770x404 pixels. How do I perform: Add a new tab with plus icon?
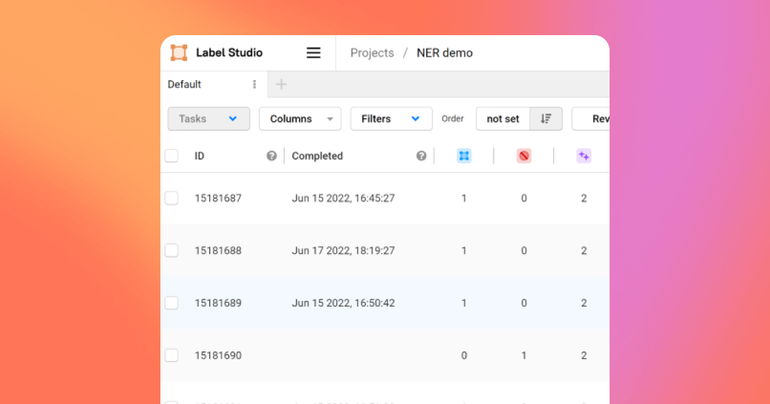tap(281, 84)
